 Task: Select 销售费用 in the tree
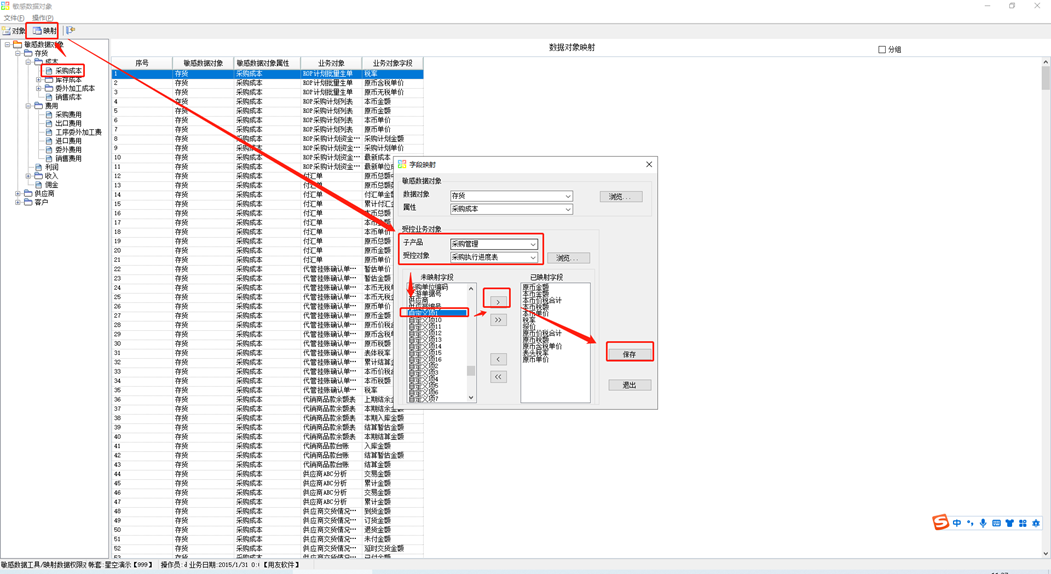pos(68,158)
